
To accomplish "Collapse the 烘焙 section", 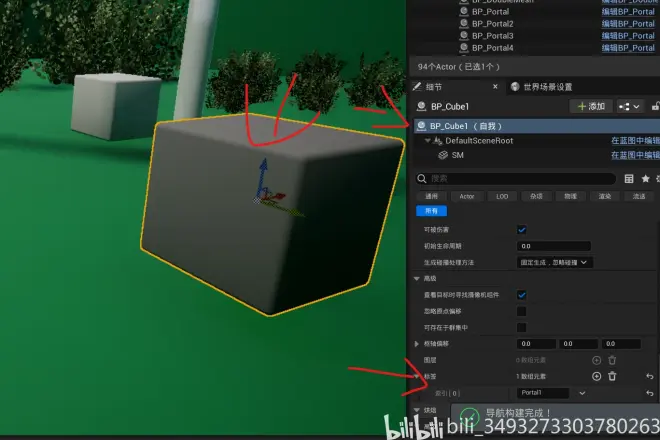I will point(417,410).
